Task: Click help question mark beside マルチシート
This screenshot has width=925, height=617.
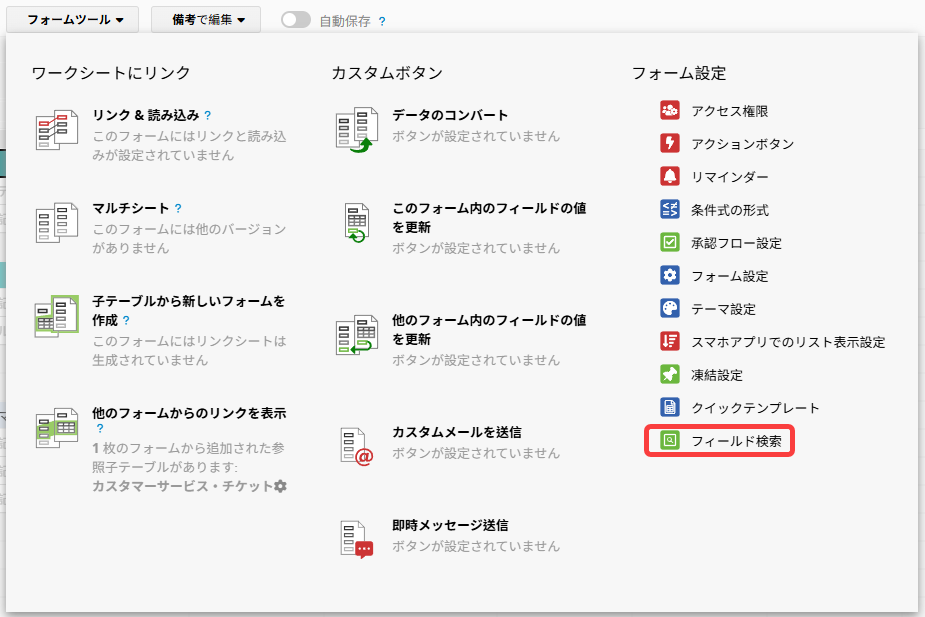Action: pos(178,209)
